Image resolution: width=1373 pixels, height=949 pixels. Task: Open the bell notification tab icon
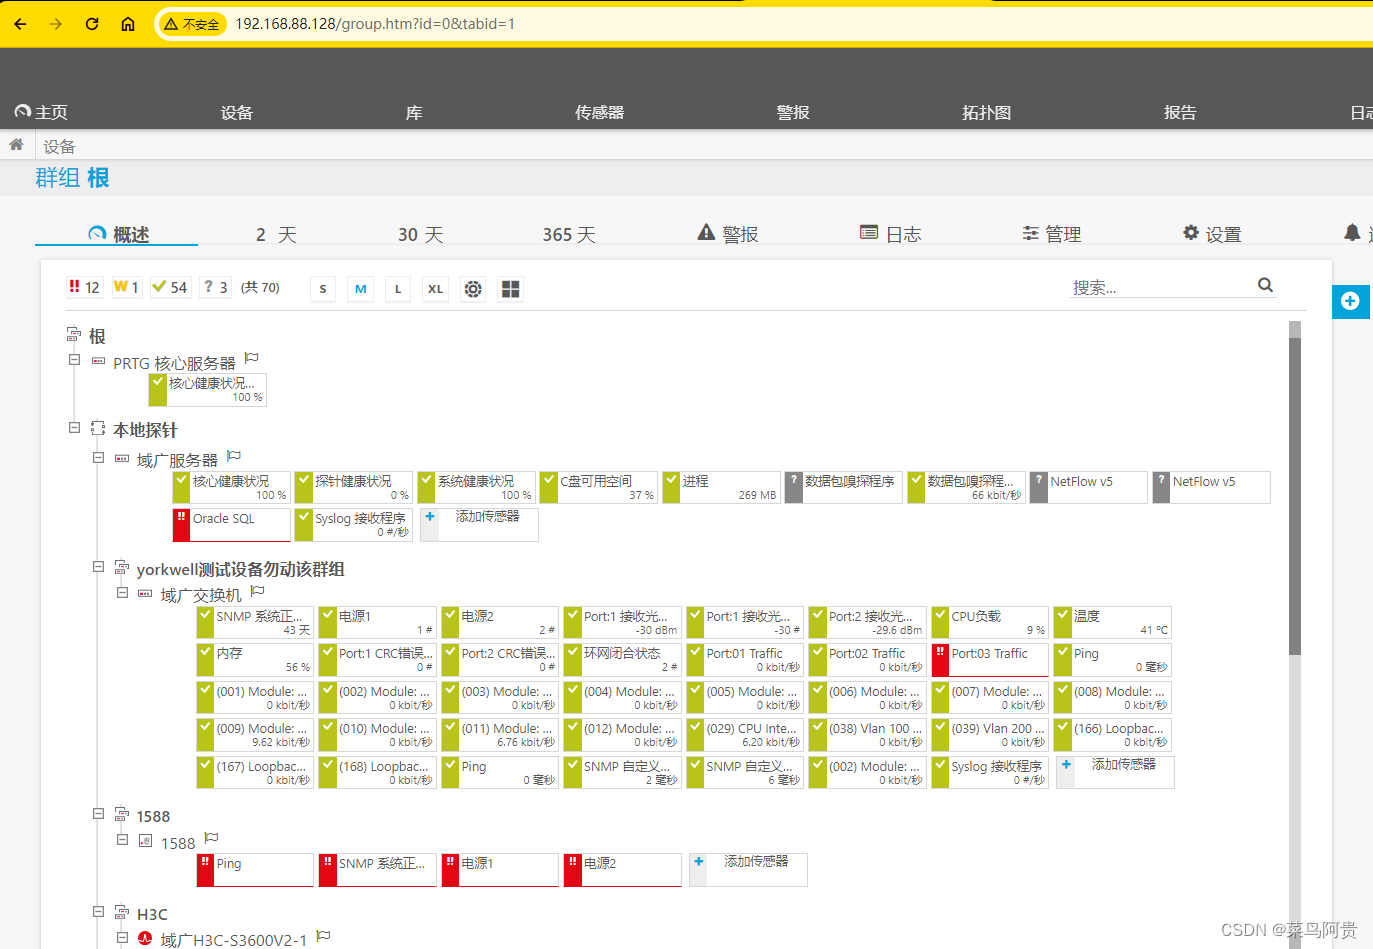coord(1352,232)
